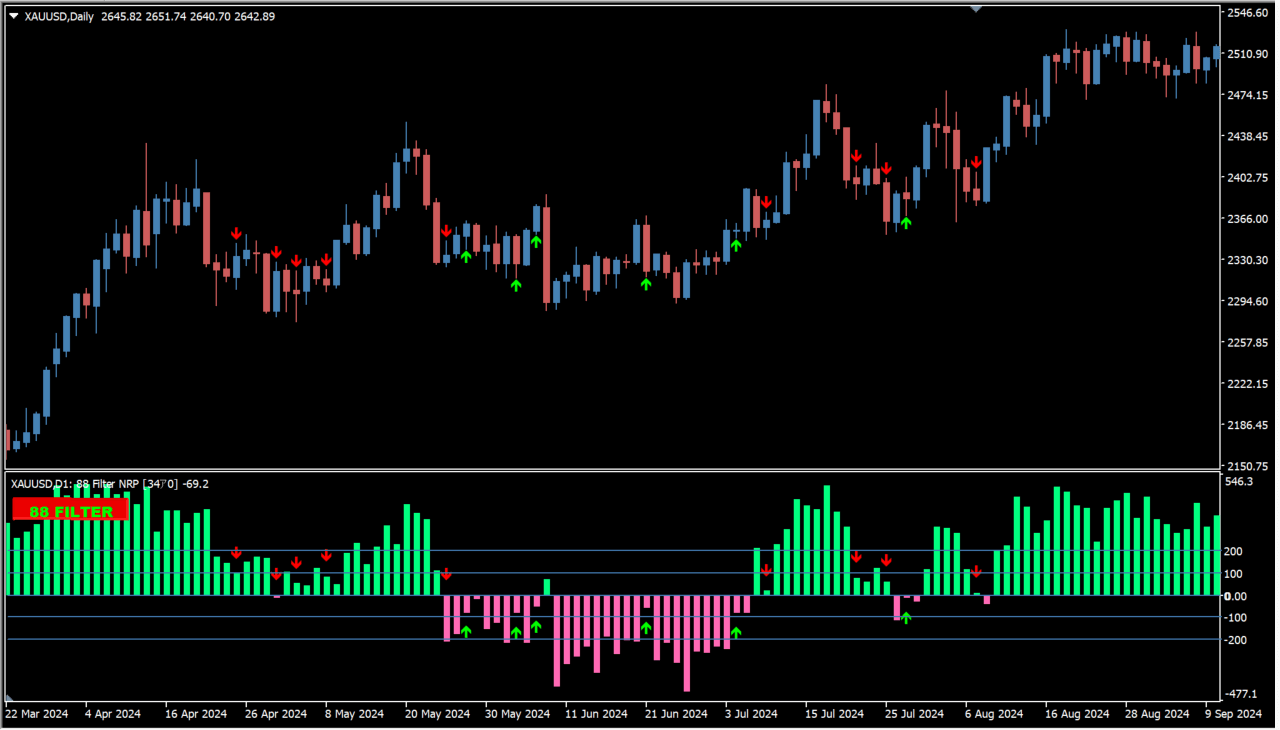The width and height of the screenshot is (1280, 730).
Task: Click the 546.3 indicator scale maximum
Action: pos(1239,482)
